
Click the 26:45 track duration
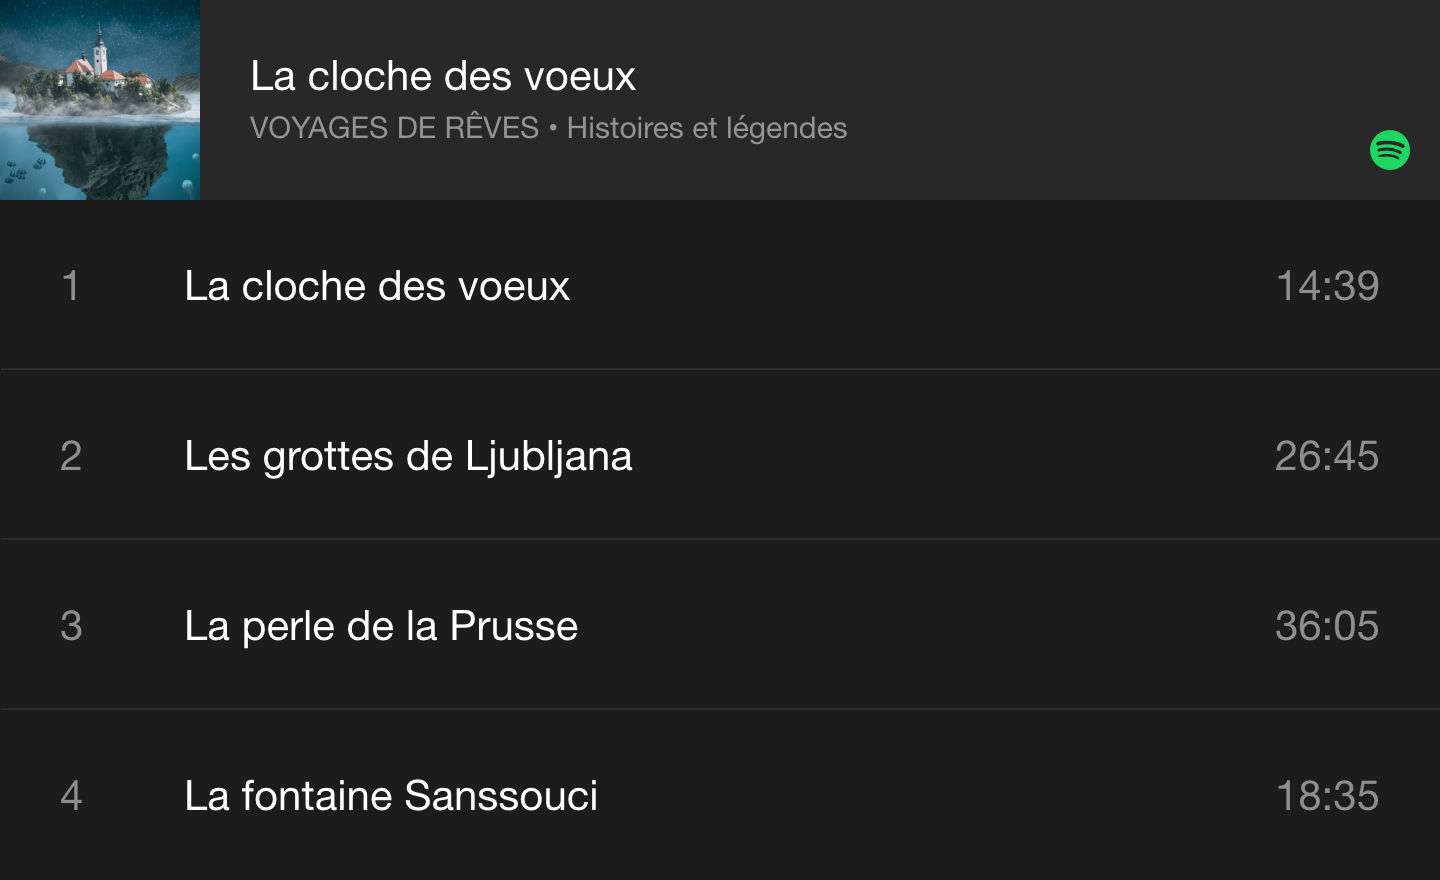(1326, 456)
